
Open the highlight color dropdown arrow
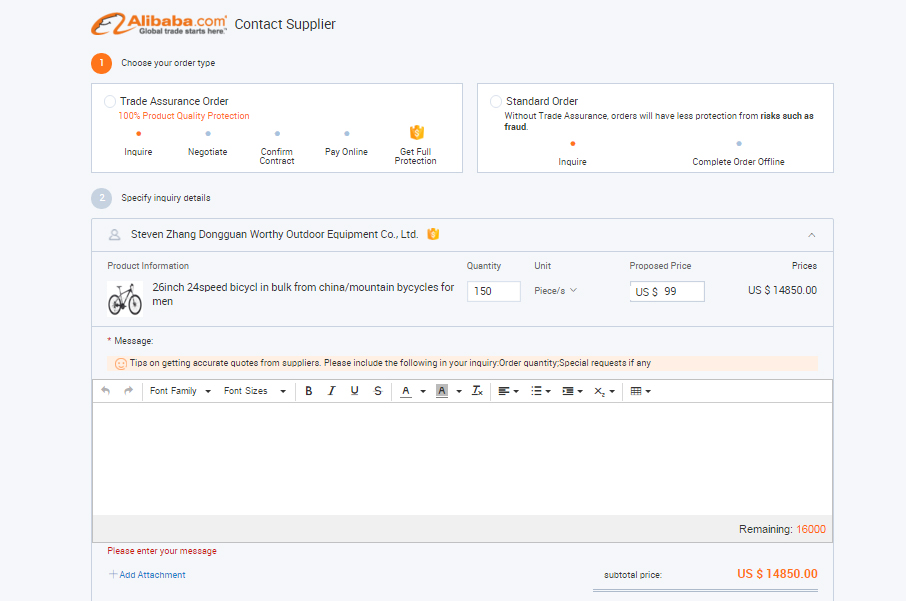point(459,391)
